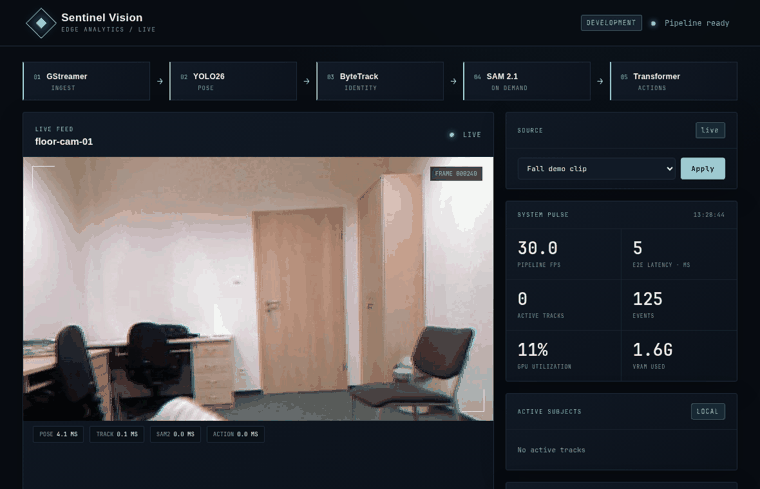760x489 pixels.
Task: Select the YOLO26 pose pipeline stage
Action: pos(233,81)
